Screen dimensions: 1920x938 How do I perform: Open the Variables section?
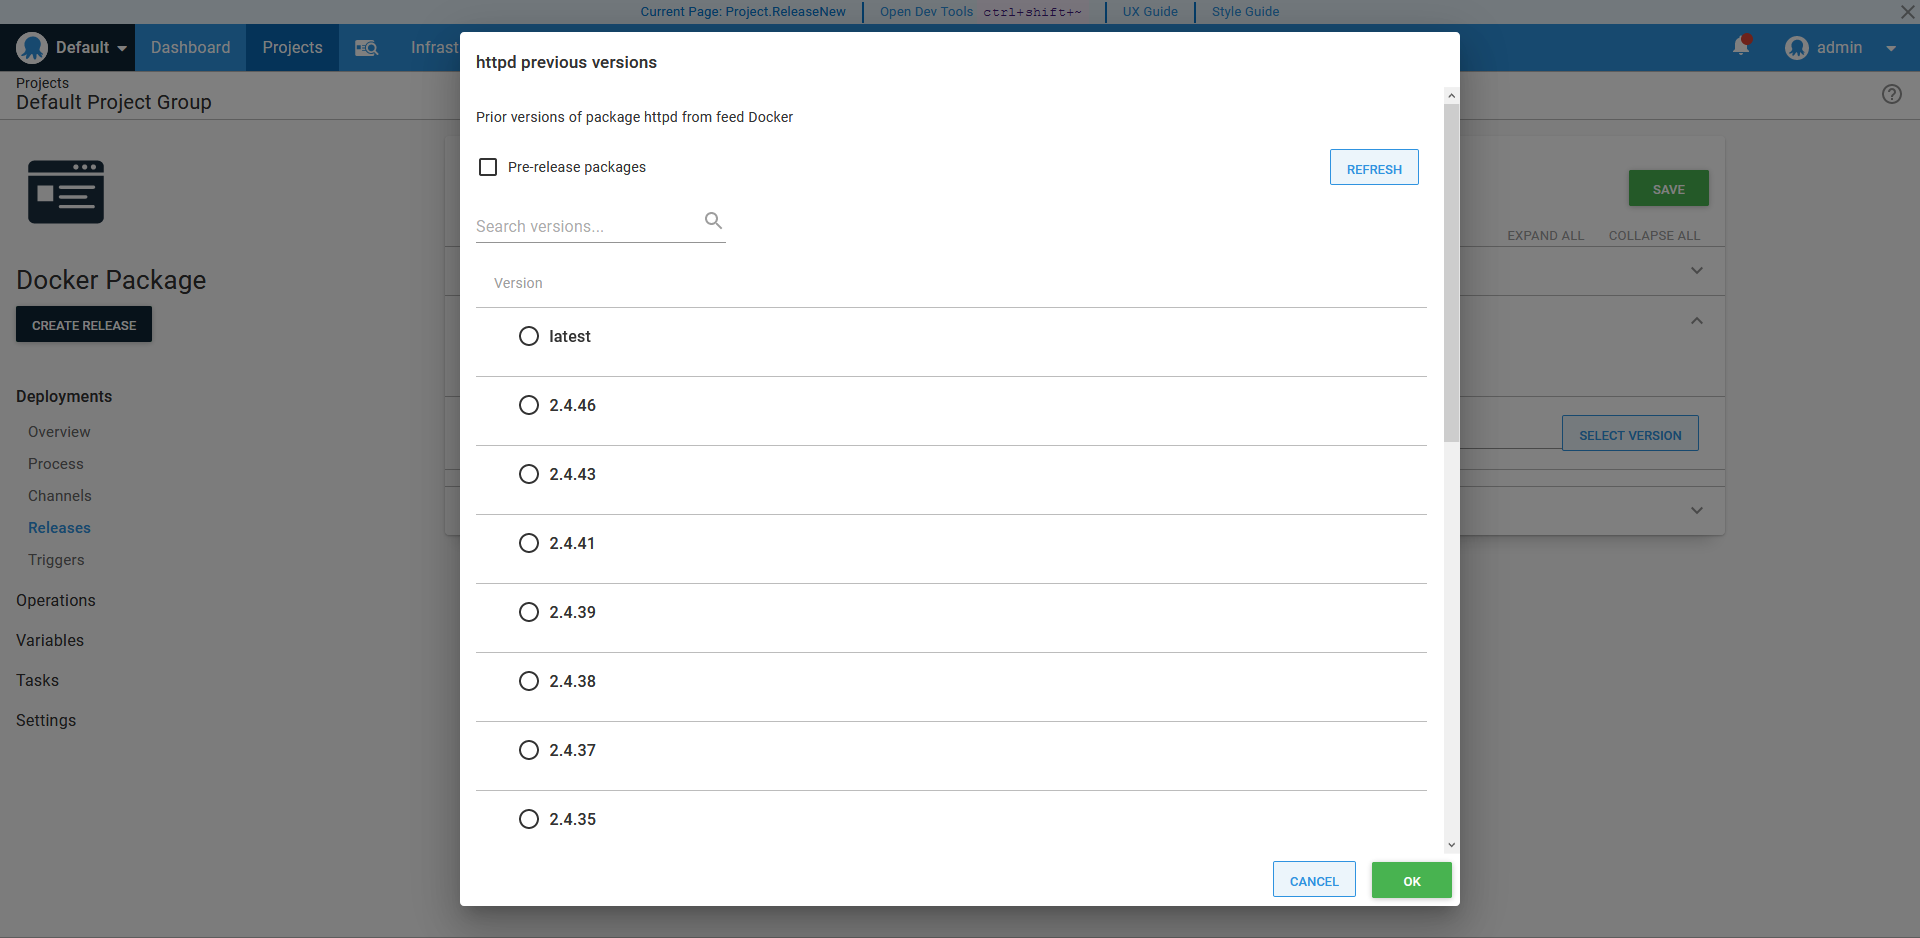pos(50,640)
